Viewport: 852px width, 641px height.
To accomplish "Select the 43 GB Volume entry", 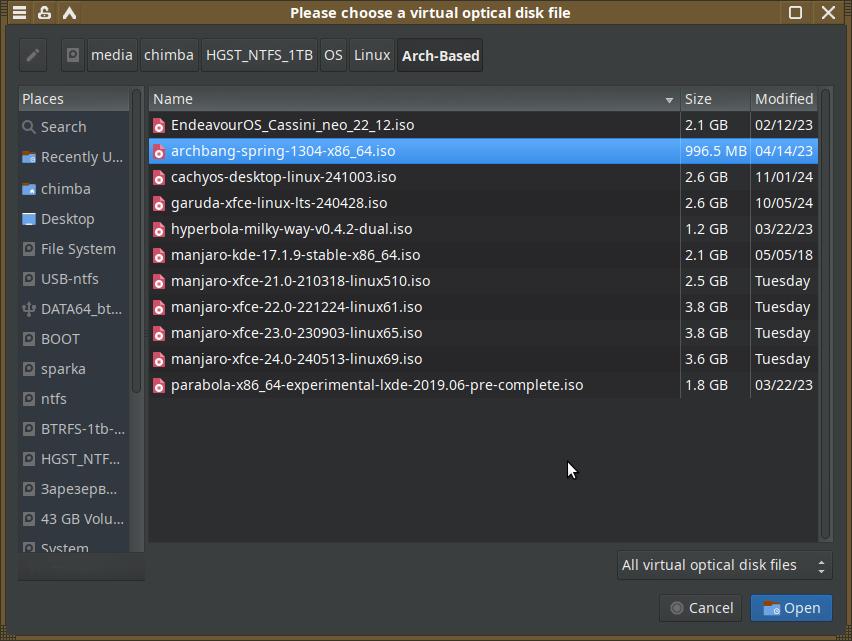I will click(x=74, y=519).
